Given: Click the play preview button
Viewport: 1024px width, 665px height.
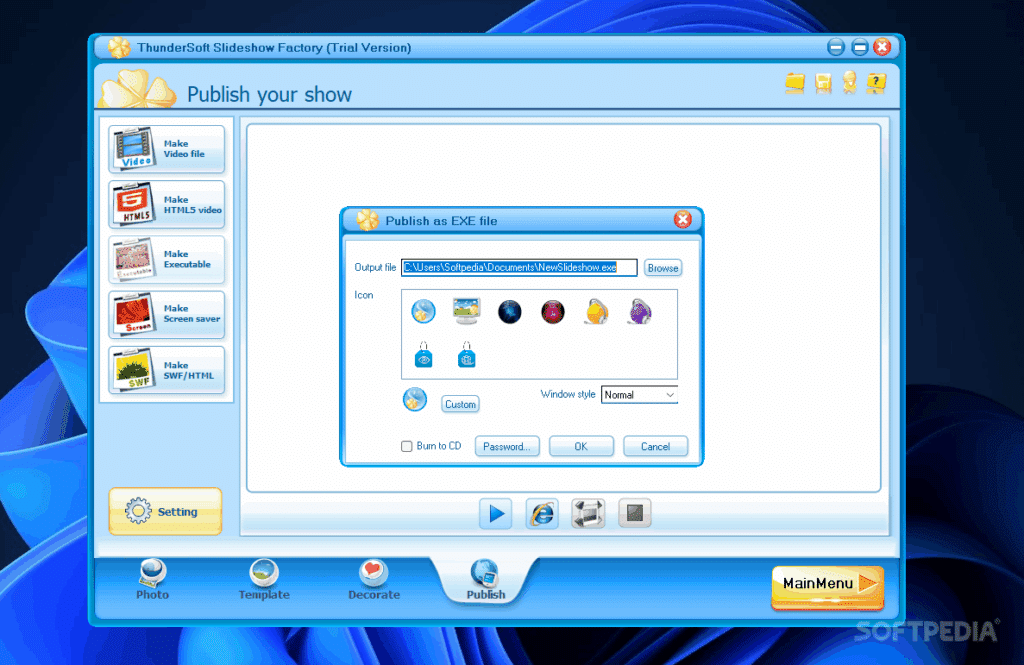Looking at the screenshot, I should [495, 513].
